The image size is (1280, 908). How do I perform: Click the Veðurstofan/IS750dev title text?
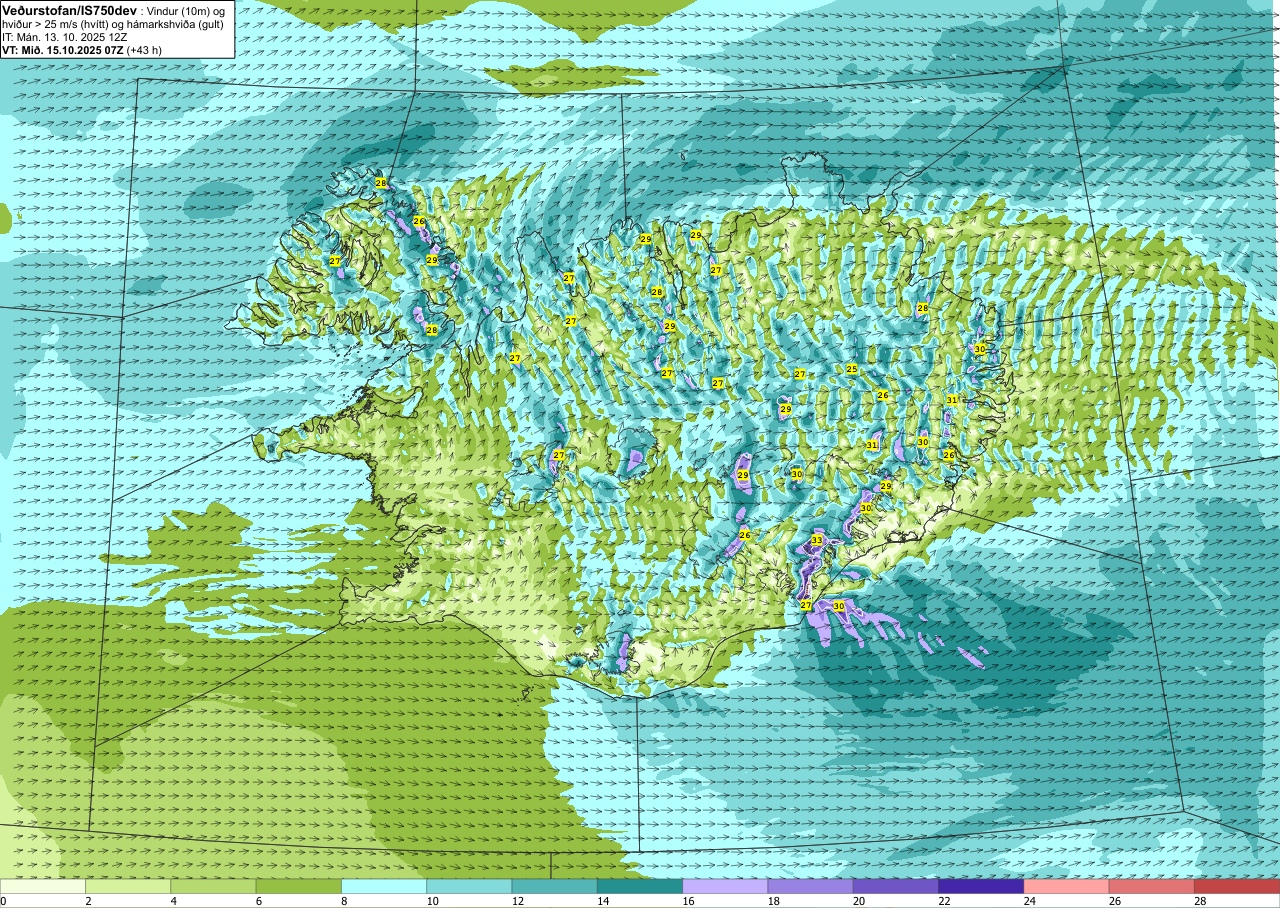click(69, 9)
